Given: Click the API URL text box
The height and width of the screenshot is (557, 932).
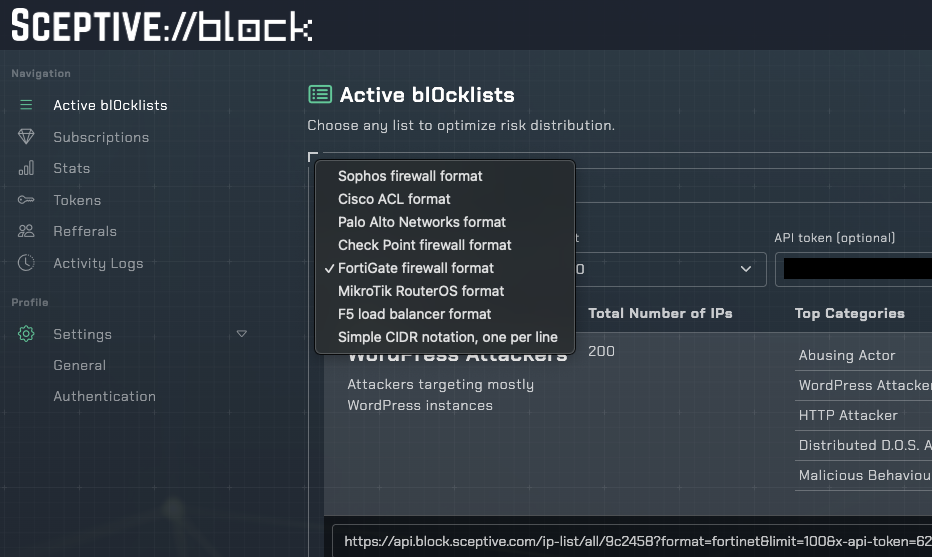Looking at the screenshot, I should coord(630,541).
